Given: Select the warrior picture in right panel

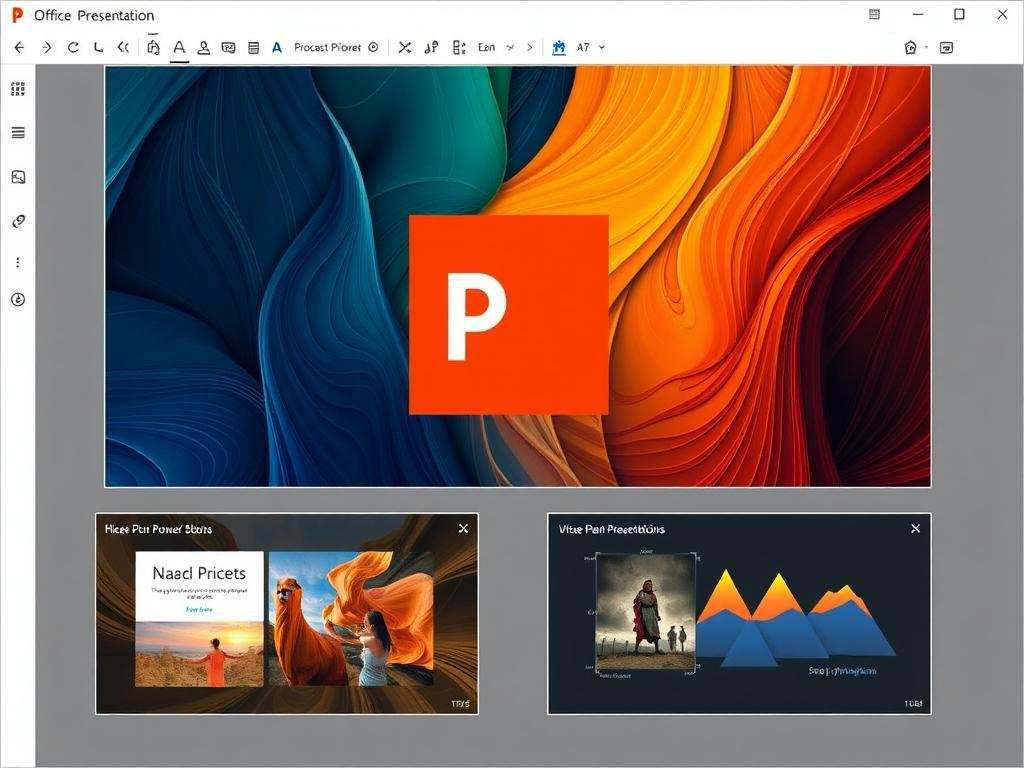Looking at the screenshot, I should coord(645,611).
